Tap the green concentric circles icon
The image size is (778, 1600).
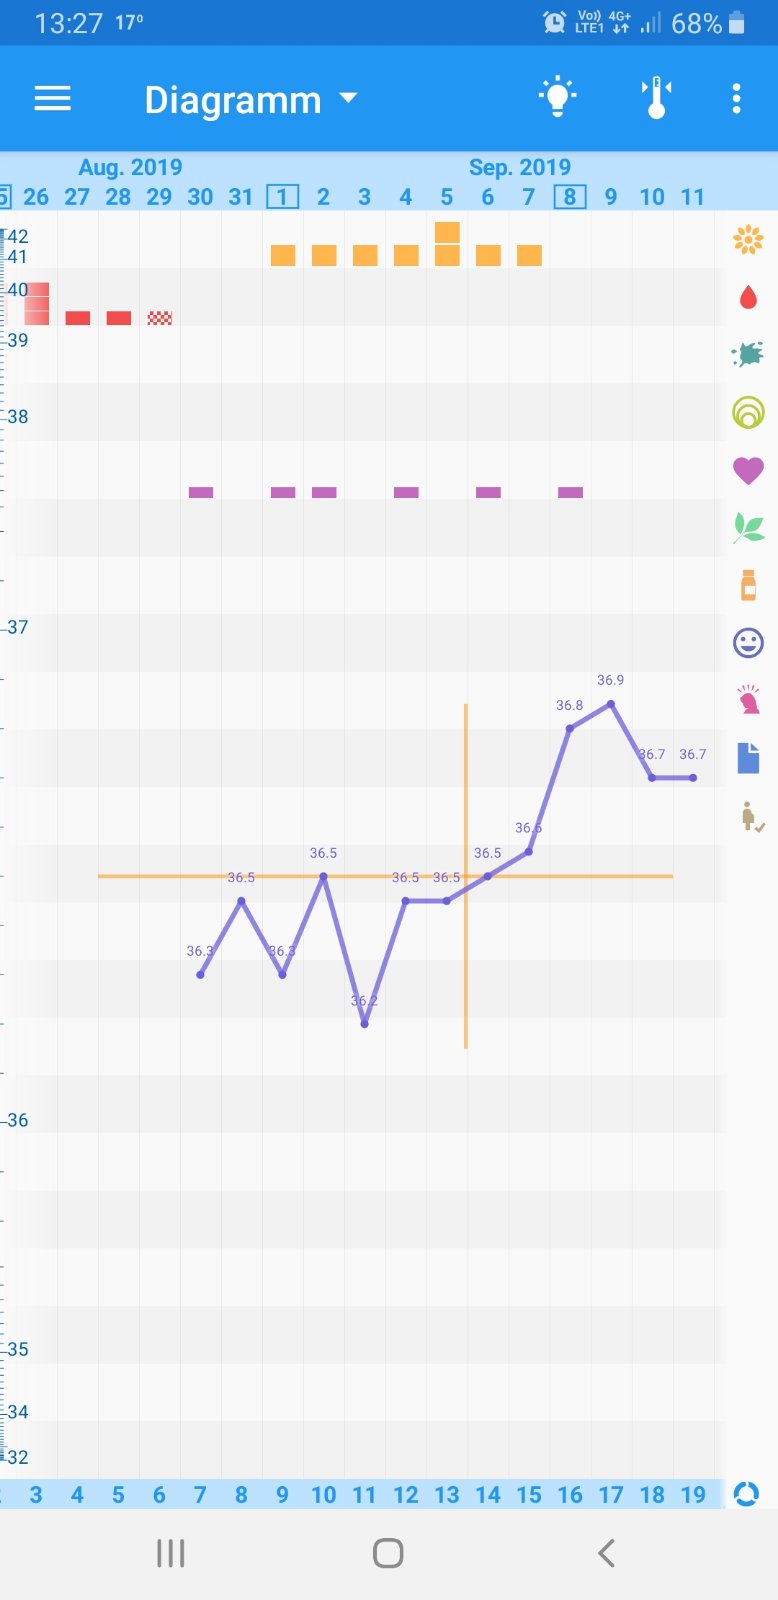coord(748,412)
